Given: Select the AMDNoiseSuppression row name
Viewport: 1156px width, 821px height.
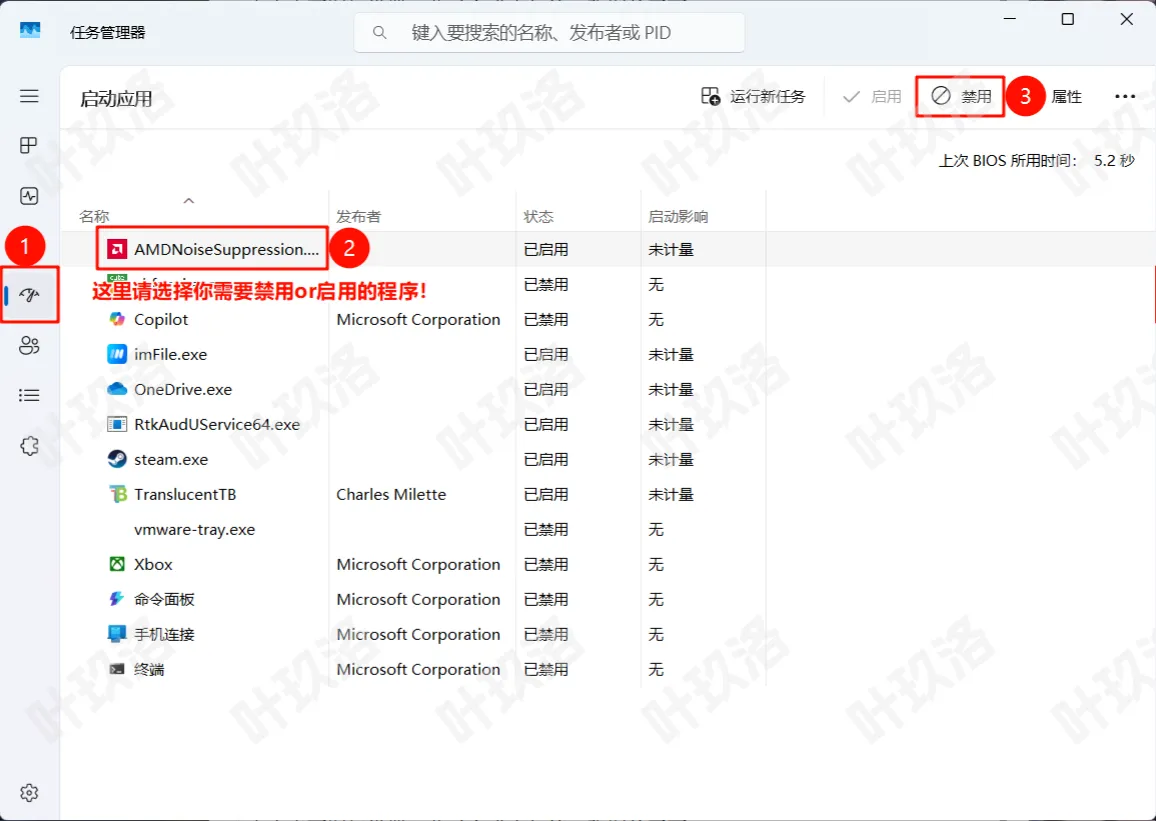Looking at the screenshot, I should tap(226, 249).
